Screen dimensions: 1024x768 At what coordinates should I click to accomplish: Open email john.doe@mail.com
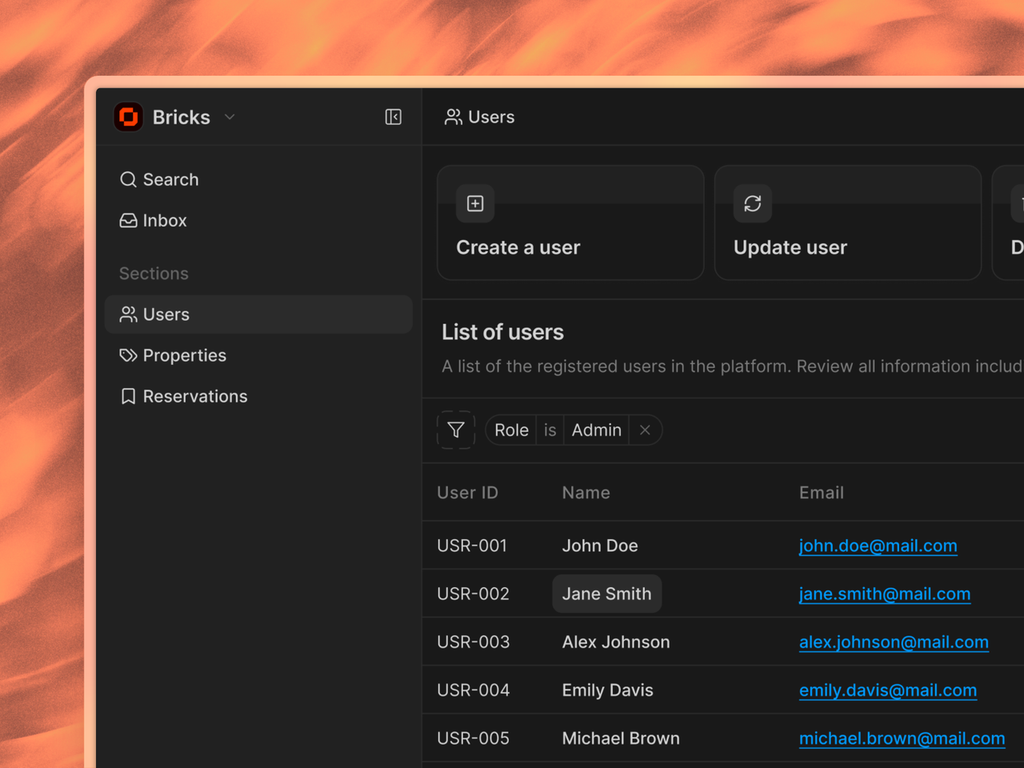click(878, 546)
